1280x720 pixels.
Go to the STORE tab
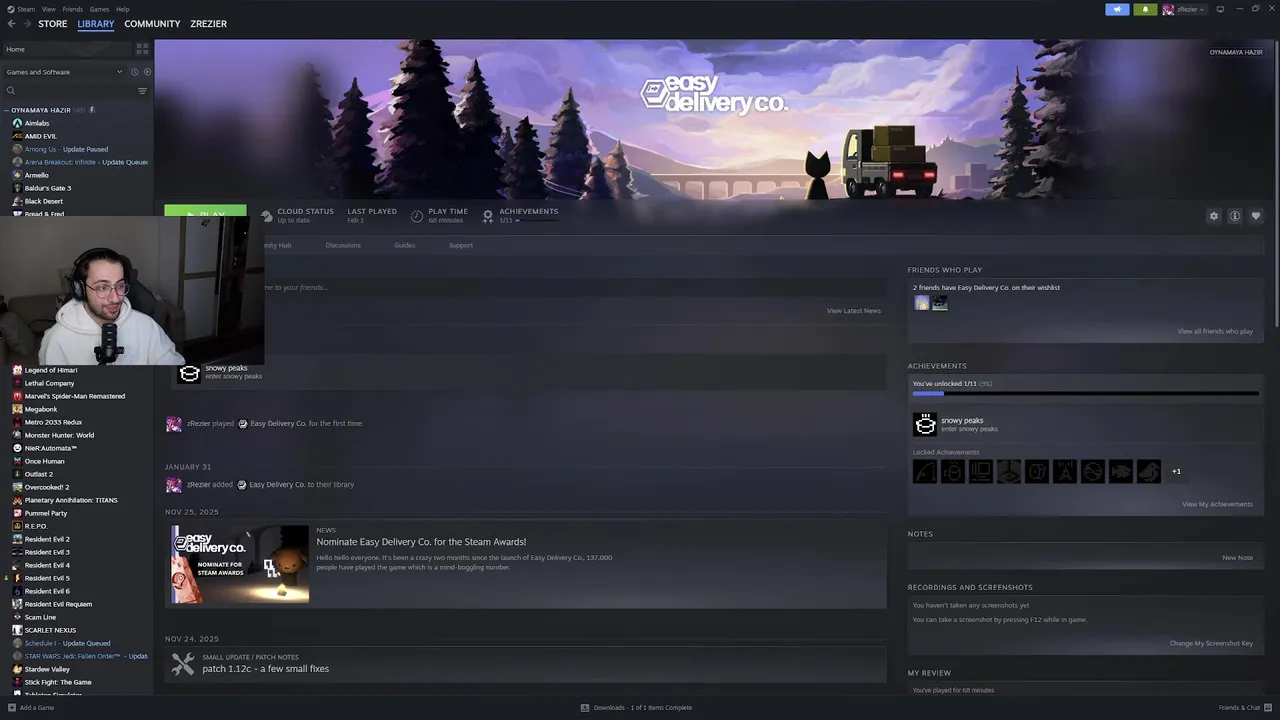[x=53, y=24]
